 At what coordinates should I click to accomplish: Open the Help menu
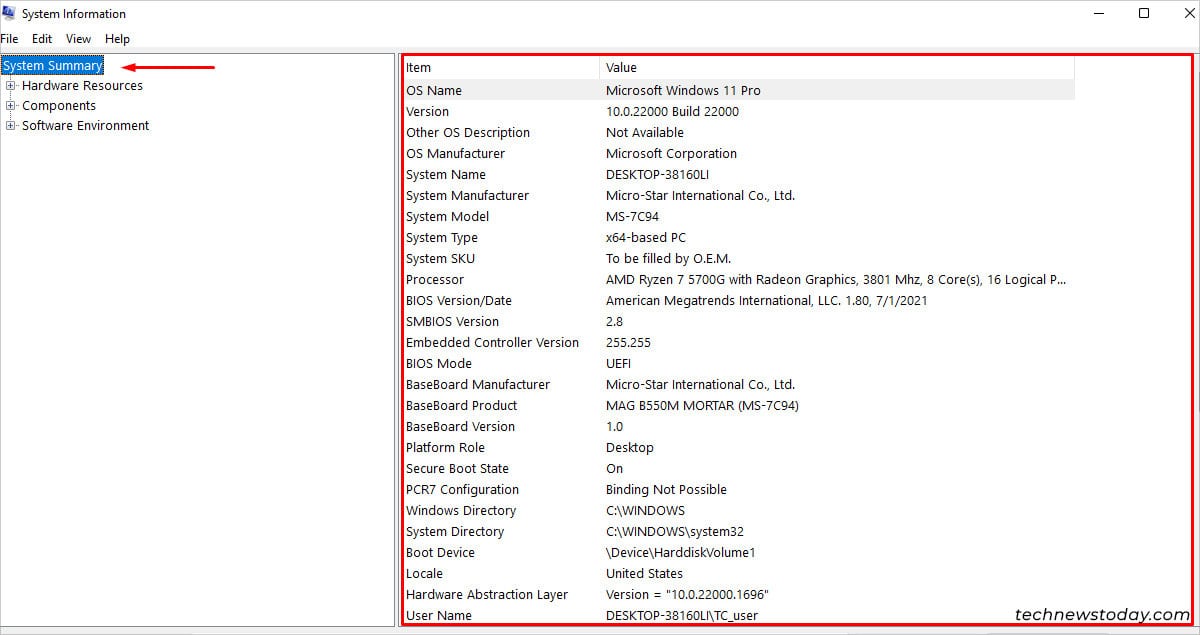[117, 39]
